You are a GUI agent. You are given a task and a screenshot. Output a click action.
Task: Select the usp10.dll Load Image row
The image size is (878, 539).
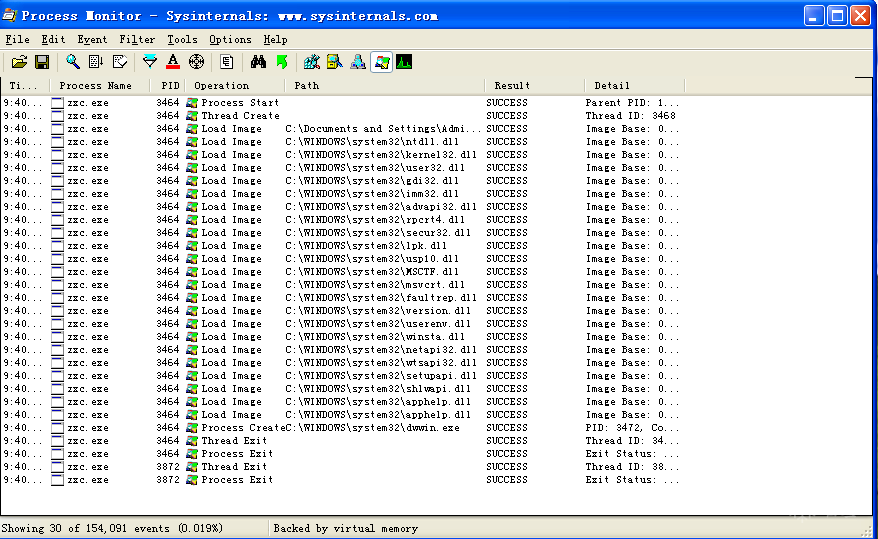click(x=342, y=259)
